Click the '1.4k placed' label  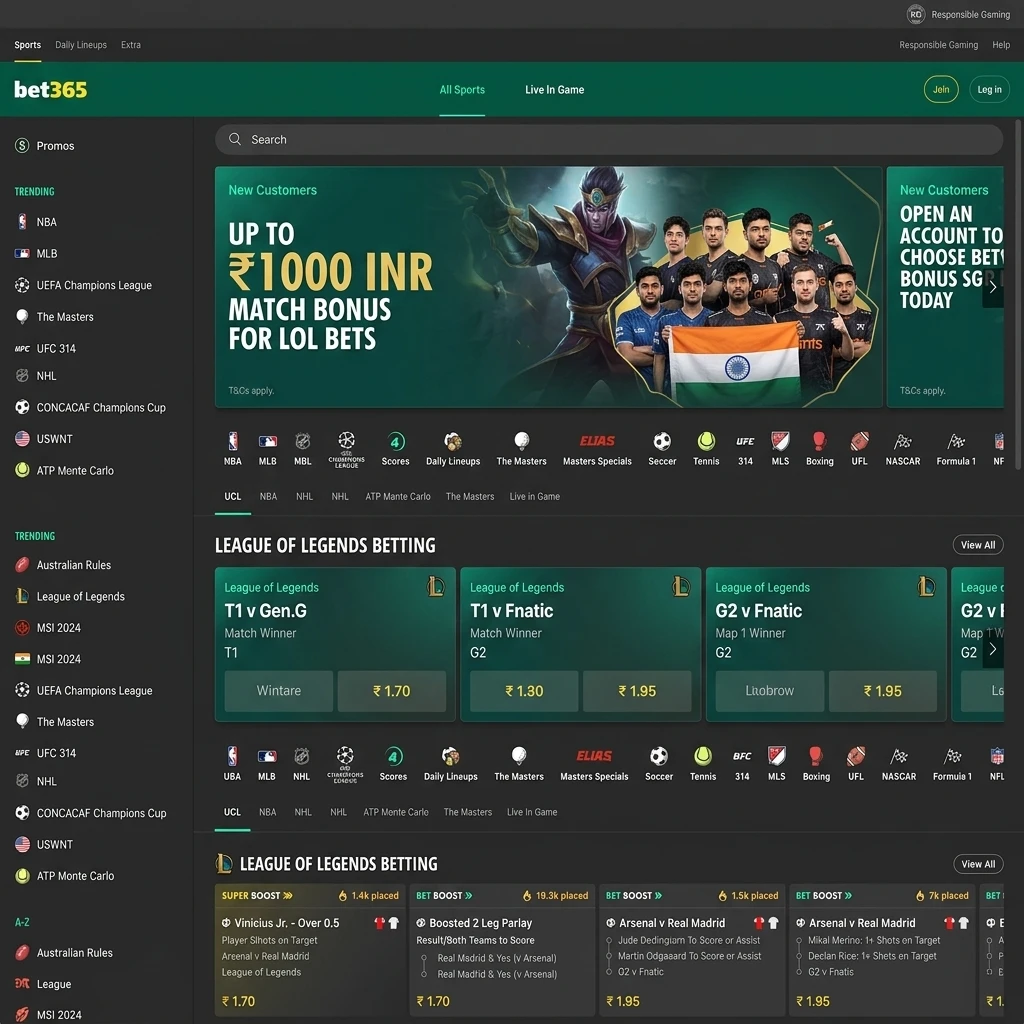point(375,895)
